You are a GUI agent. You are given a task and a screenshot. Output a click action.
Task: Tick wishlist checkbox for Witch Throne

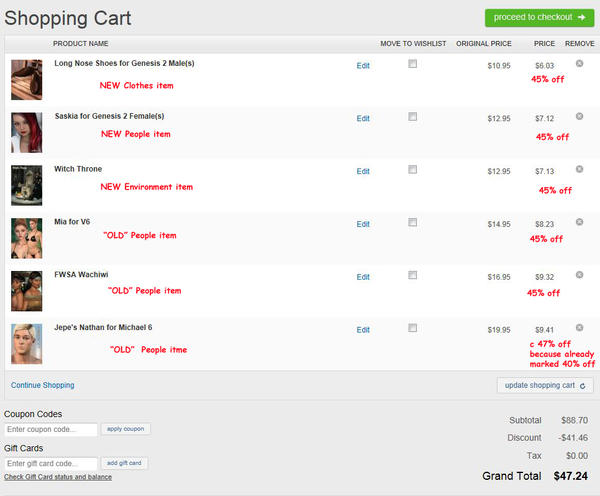tap(412, 170)
